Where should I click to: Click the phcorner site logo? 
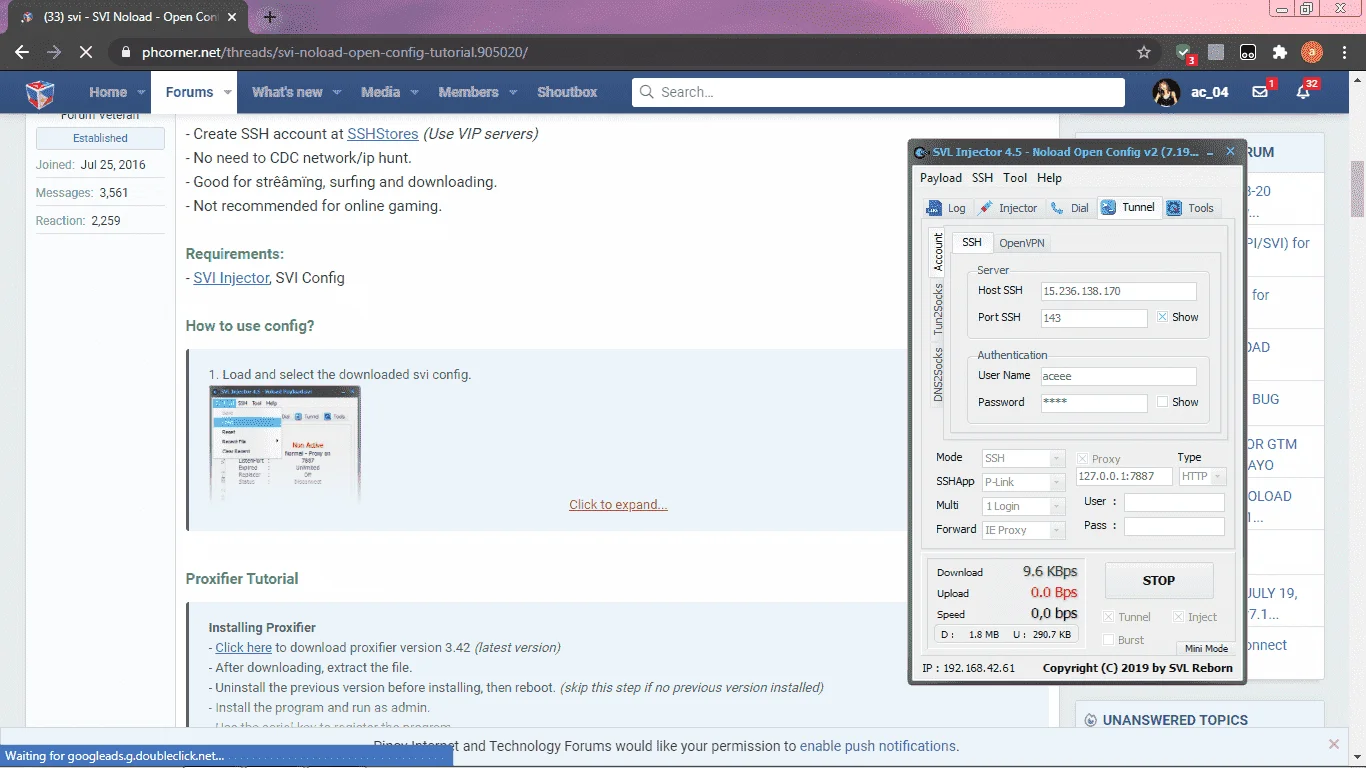pyautogui.click(x=40, y=93)
